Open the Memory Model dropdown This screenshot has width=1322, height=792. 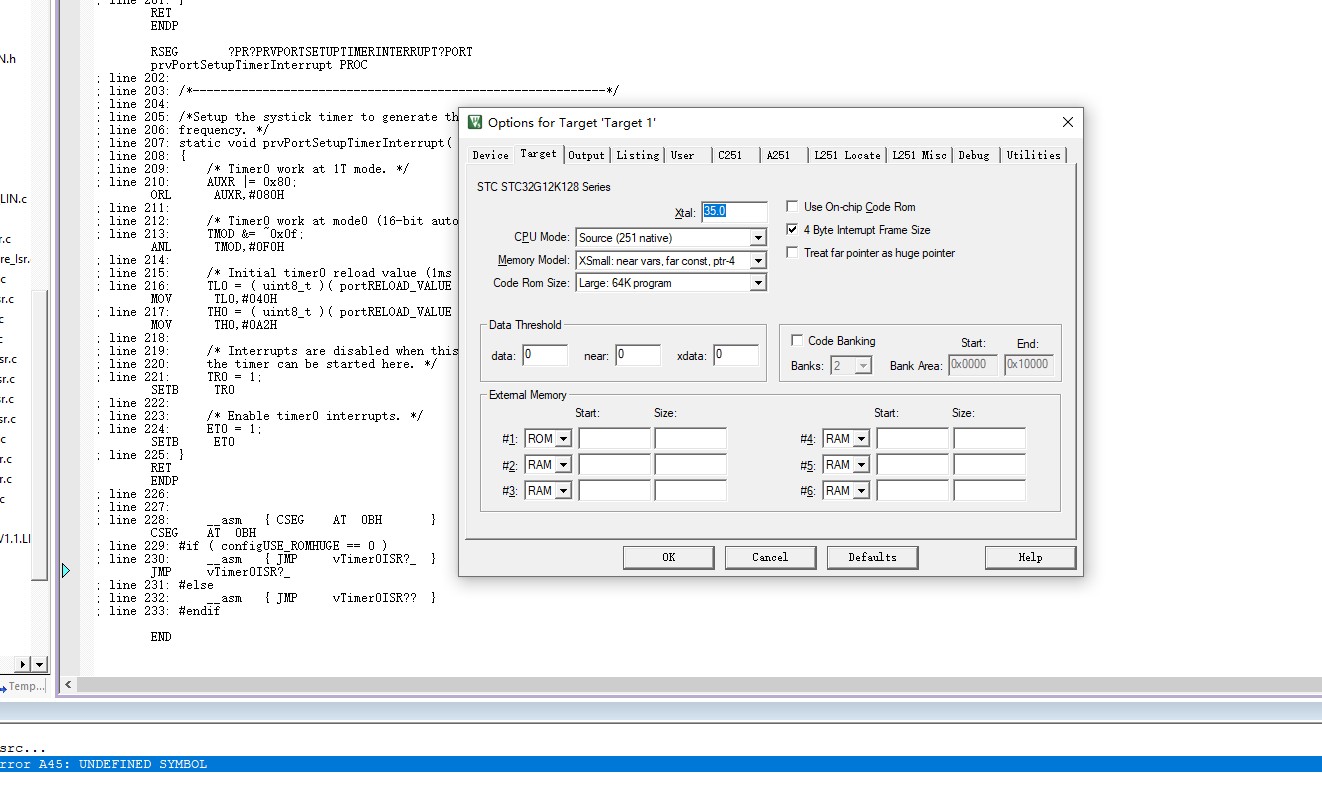[x=758, y=261]
